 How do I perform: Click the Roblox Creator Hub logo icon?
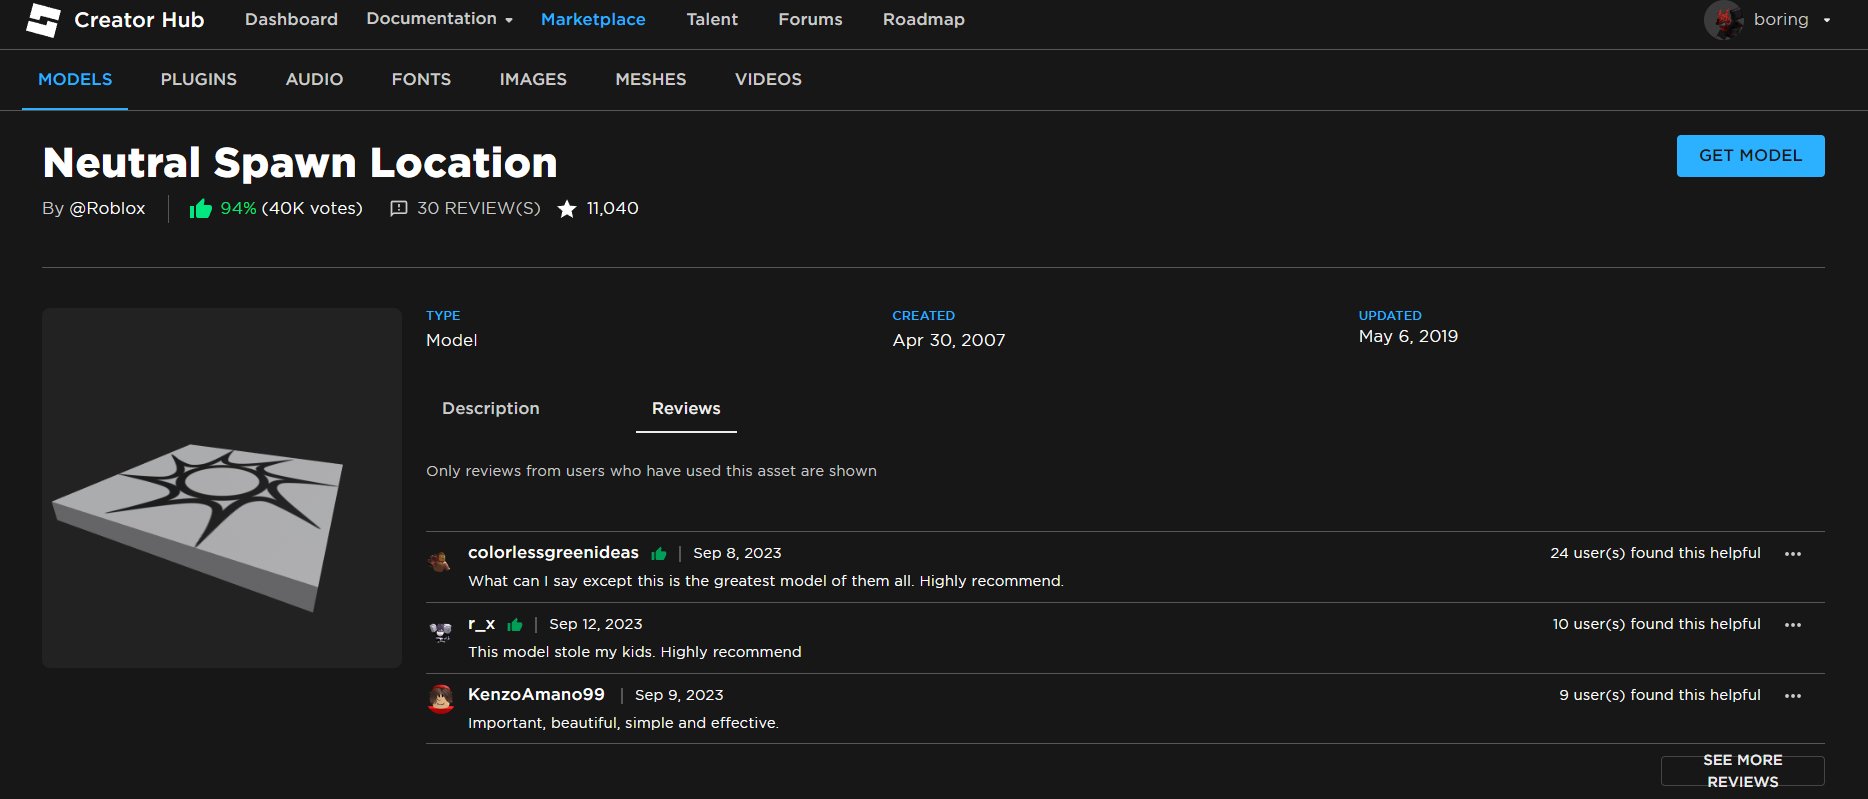click(x=43, y=20)
